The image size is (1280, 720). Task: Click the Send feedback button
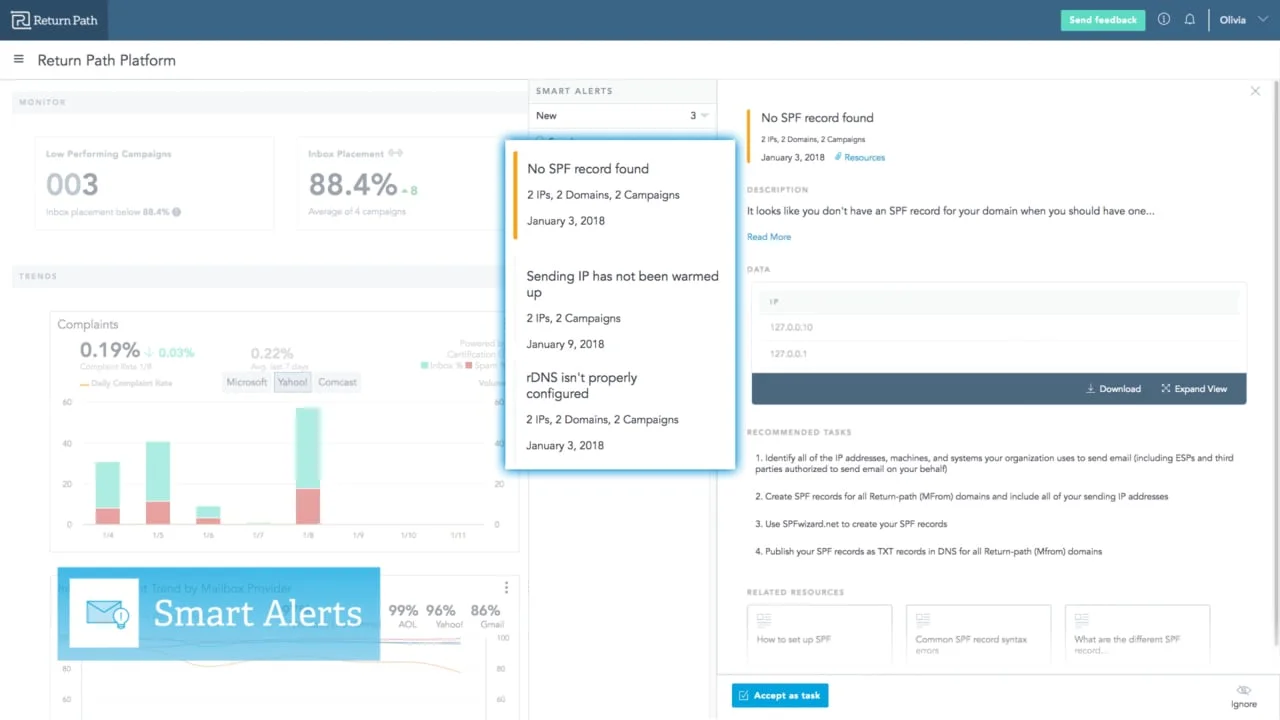tap(1103, 20)
